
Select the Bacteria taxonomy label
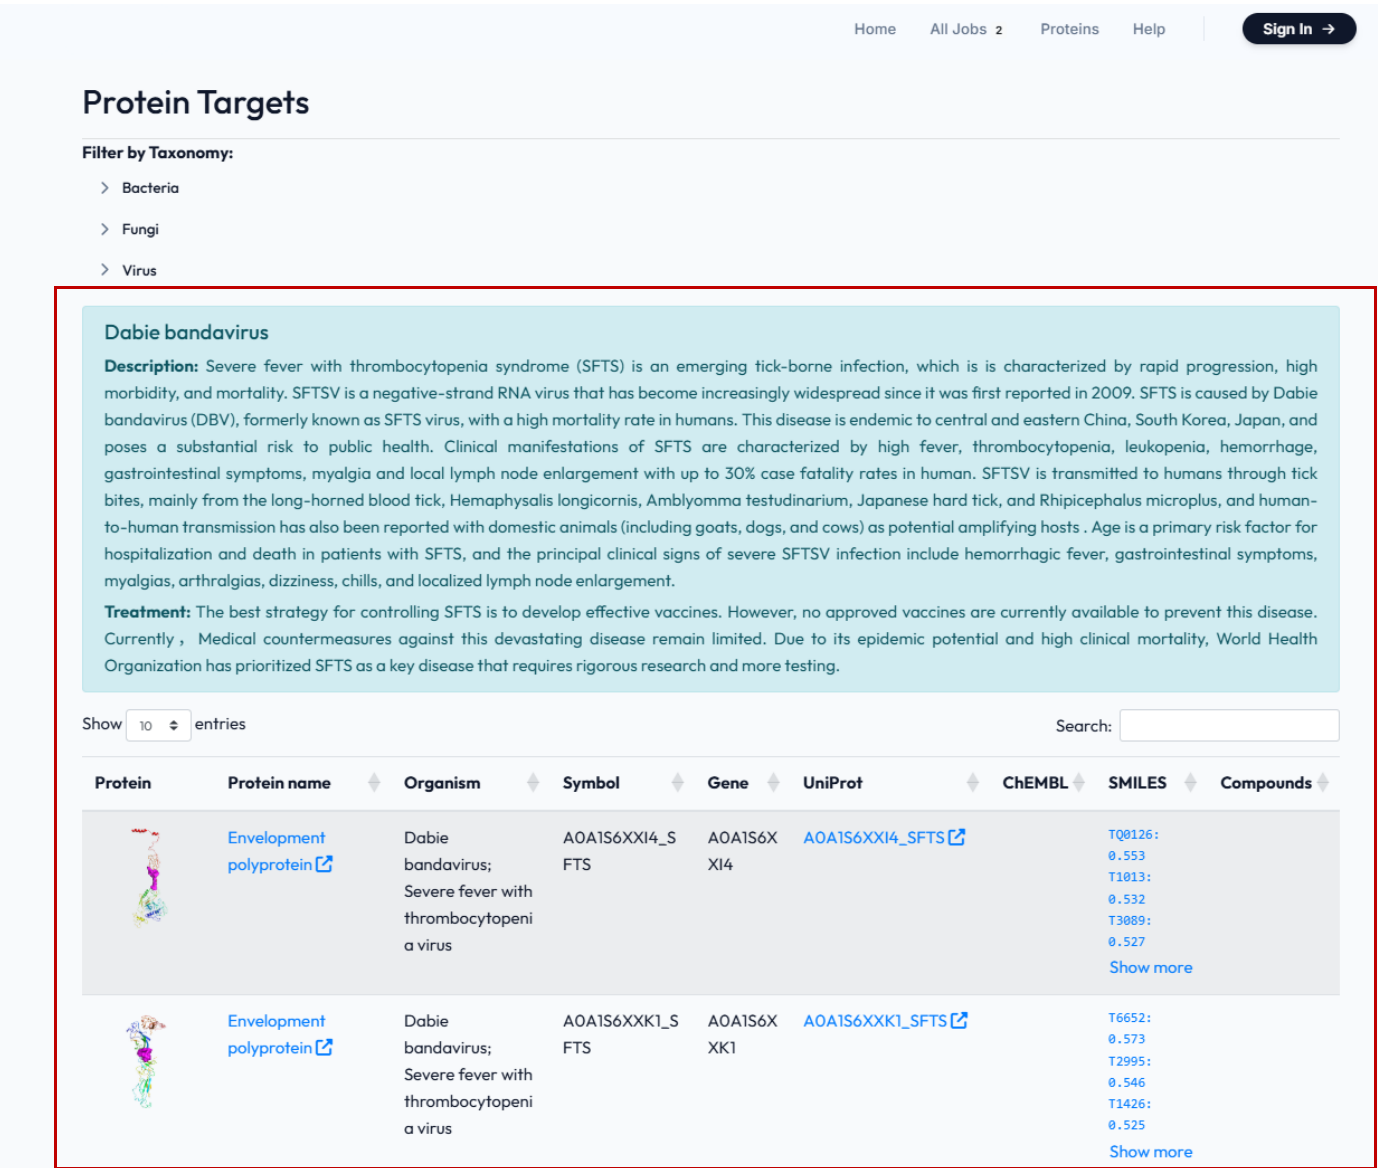(x=150, y=188)
